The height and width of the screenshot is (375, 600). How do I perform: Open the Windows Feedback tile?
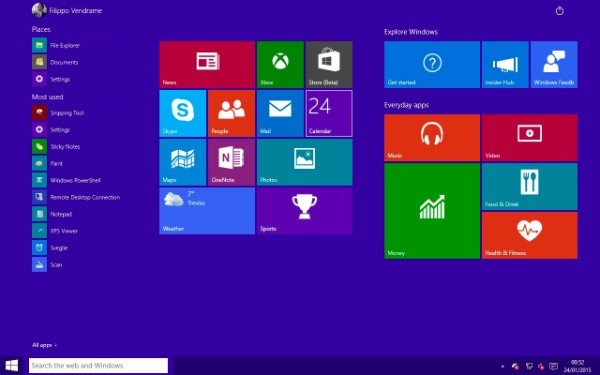coord(554,64)
